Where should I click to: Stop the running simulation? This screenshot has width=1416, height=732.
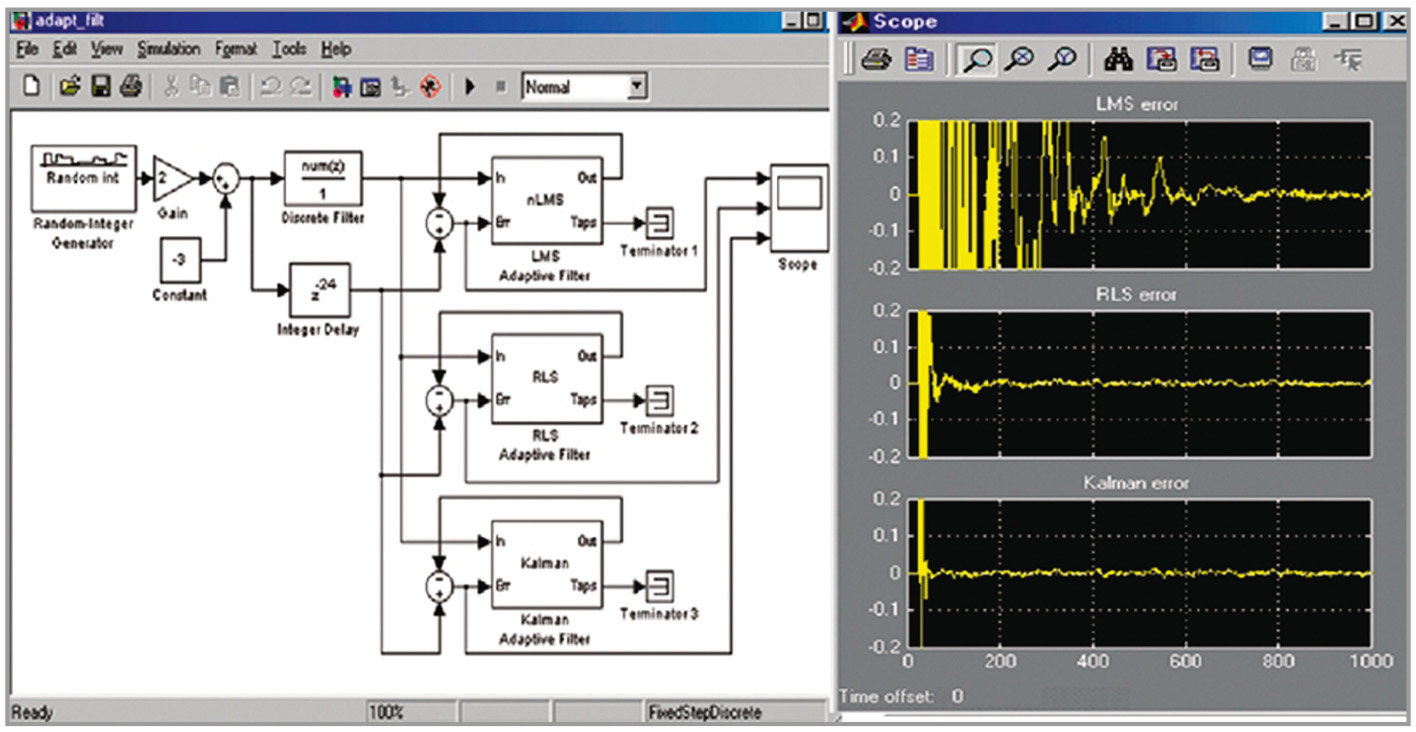point(500,87)
